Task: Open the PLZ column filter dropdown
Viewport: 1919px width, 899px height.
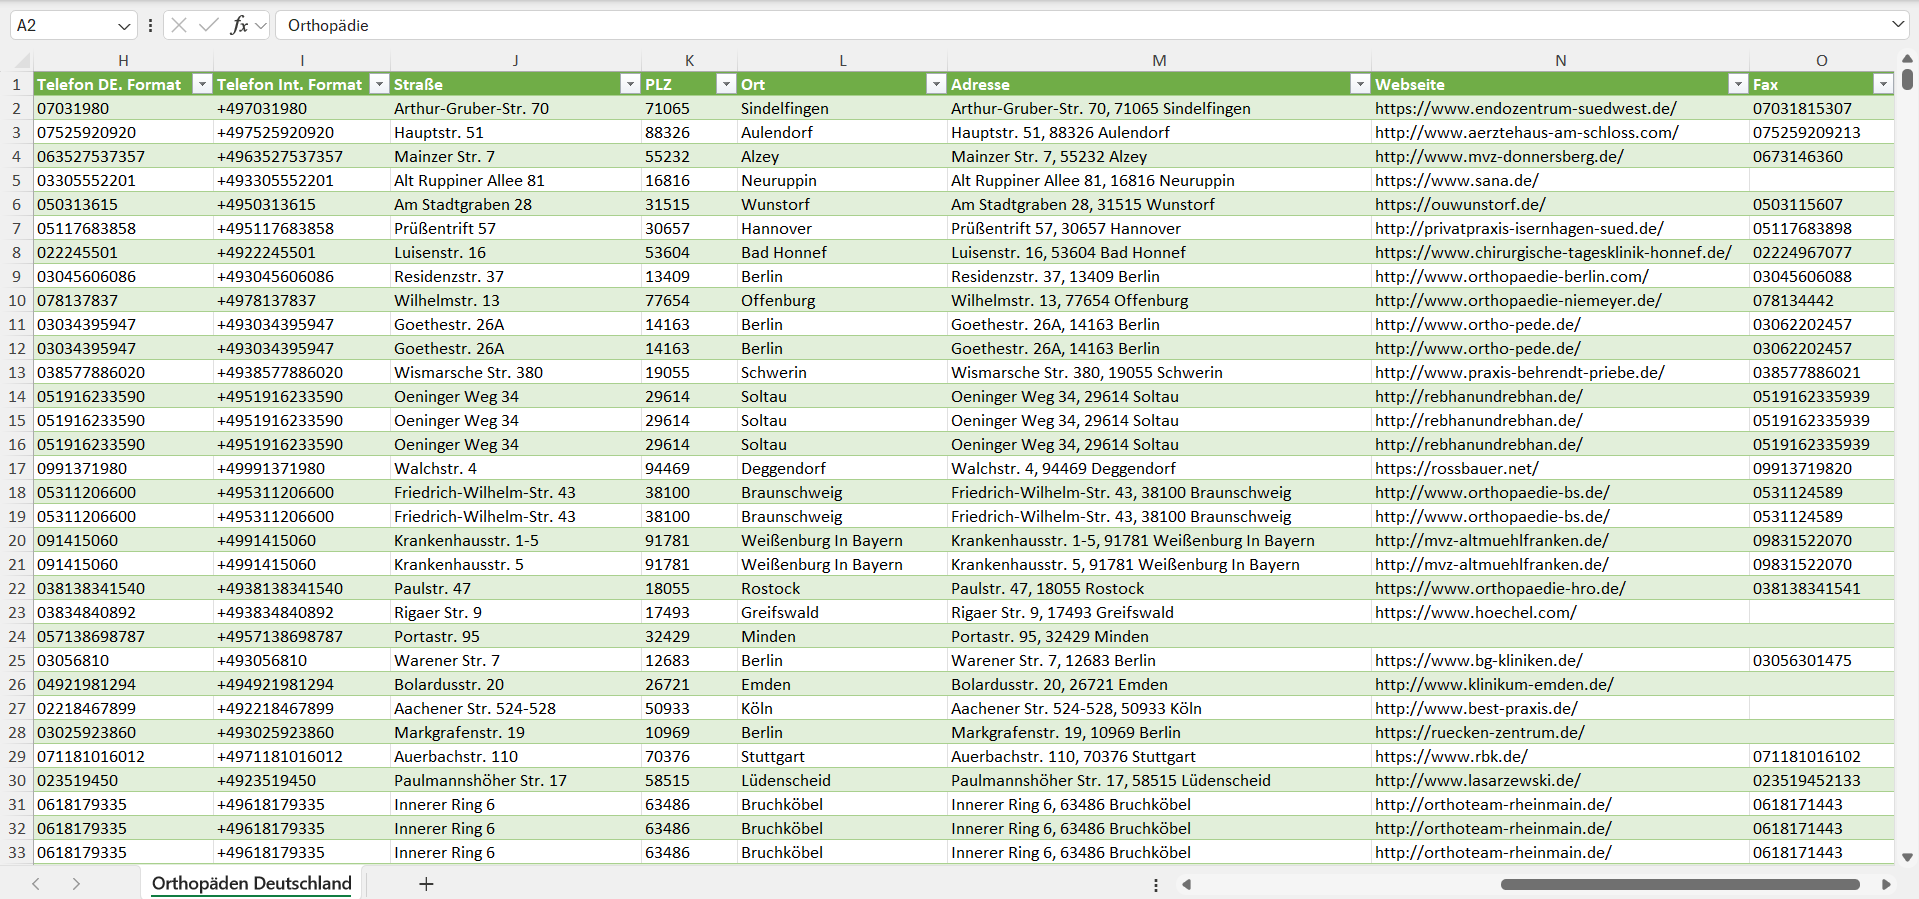Action: click(727, 84)
